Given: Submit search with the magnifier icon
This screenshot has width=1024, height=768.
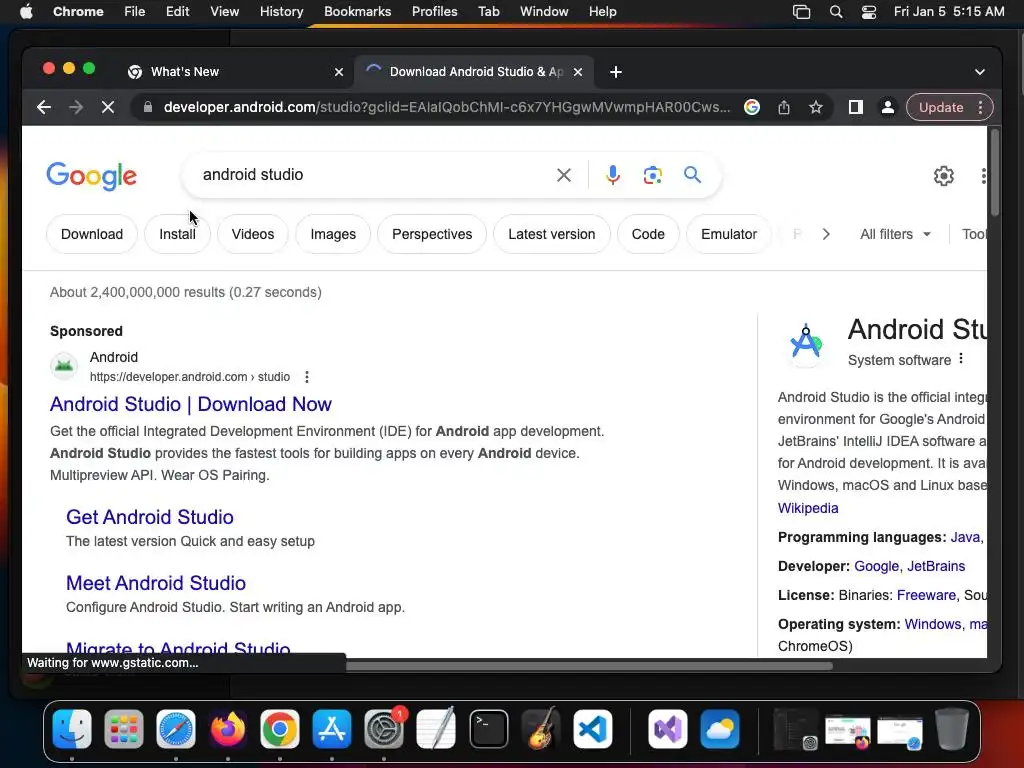Looking at the screenshot, I should tap(692, 174).
